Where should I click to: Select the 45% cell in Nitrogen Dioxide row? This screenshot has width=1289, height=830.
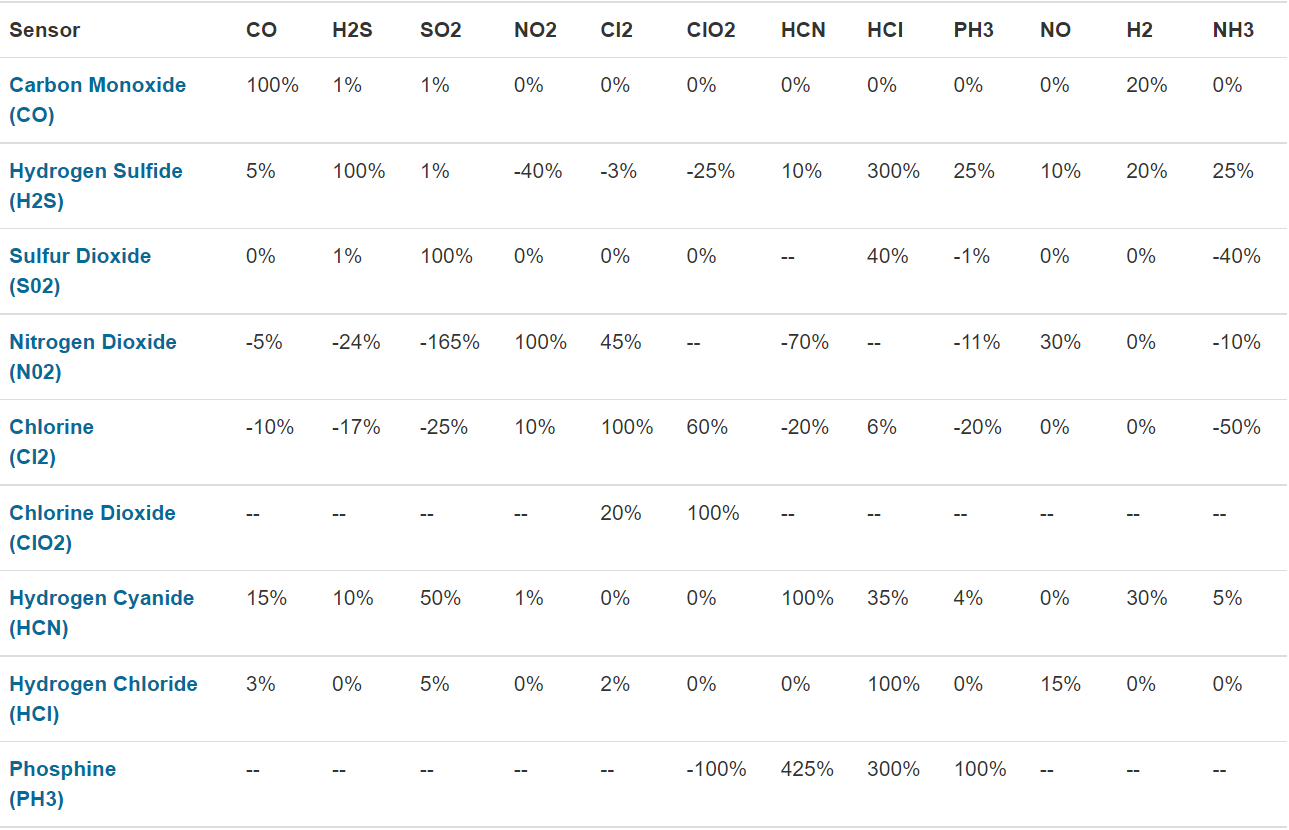click(x=620, y=342)
